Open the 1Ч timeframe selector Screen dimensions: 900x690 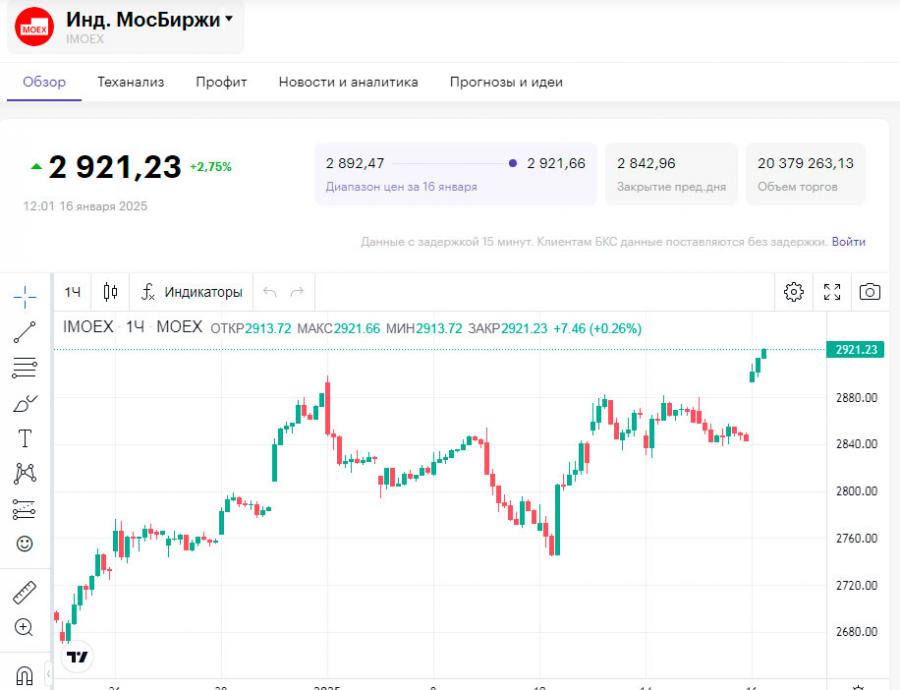[73, 292]
